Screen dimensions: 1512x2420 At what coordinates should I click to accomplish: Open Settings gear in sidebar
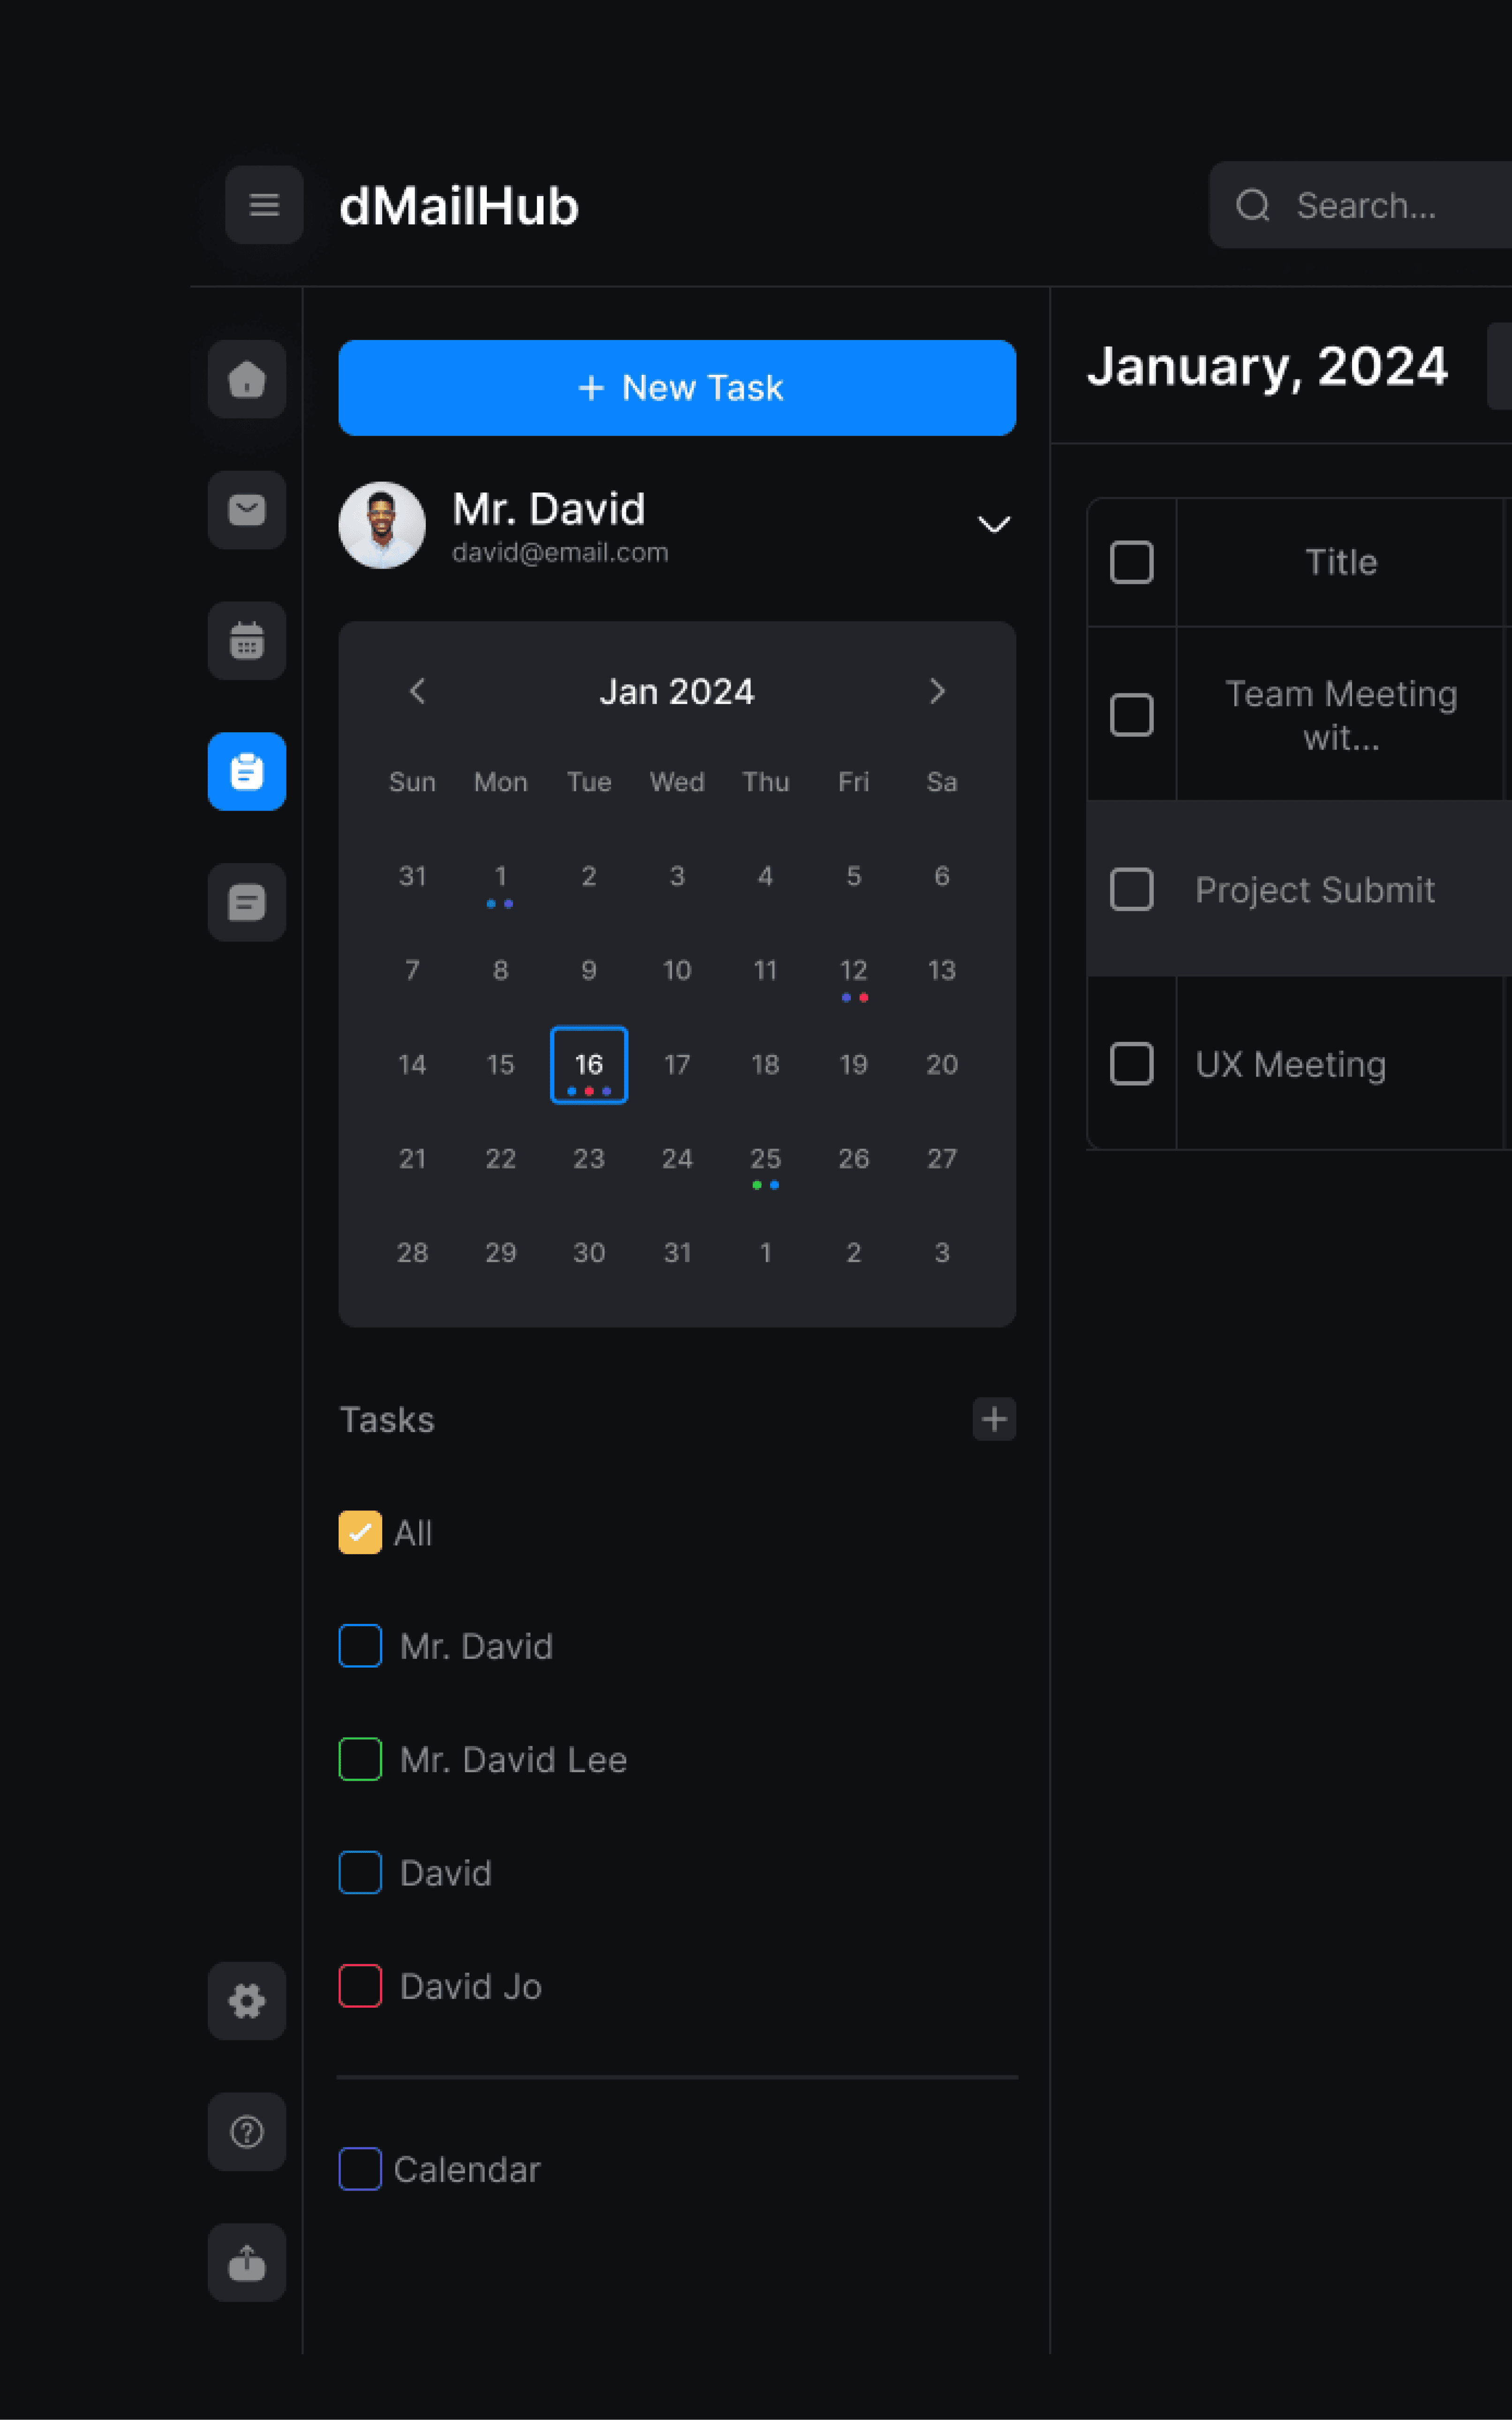coord(247,2001)
